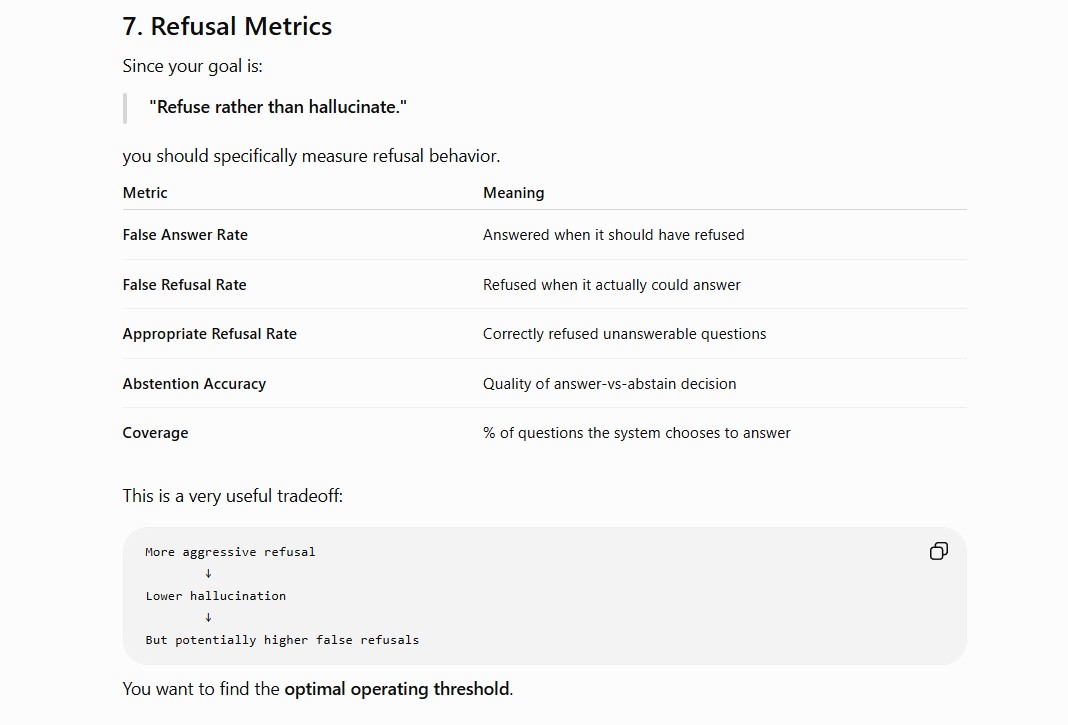Click "Correctly refused unanswerable questions" text
The height and width of the screenshot is (725, 1068).
[x=625, y=334]
